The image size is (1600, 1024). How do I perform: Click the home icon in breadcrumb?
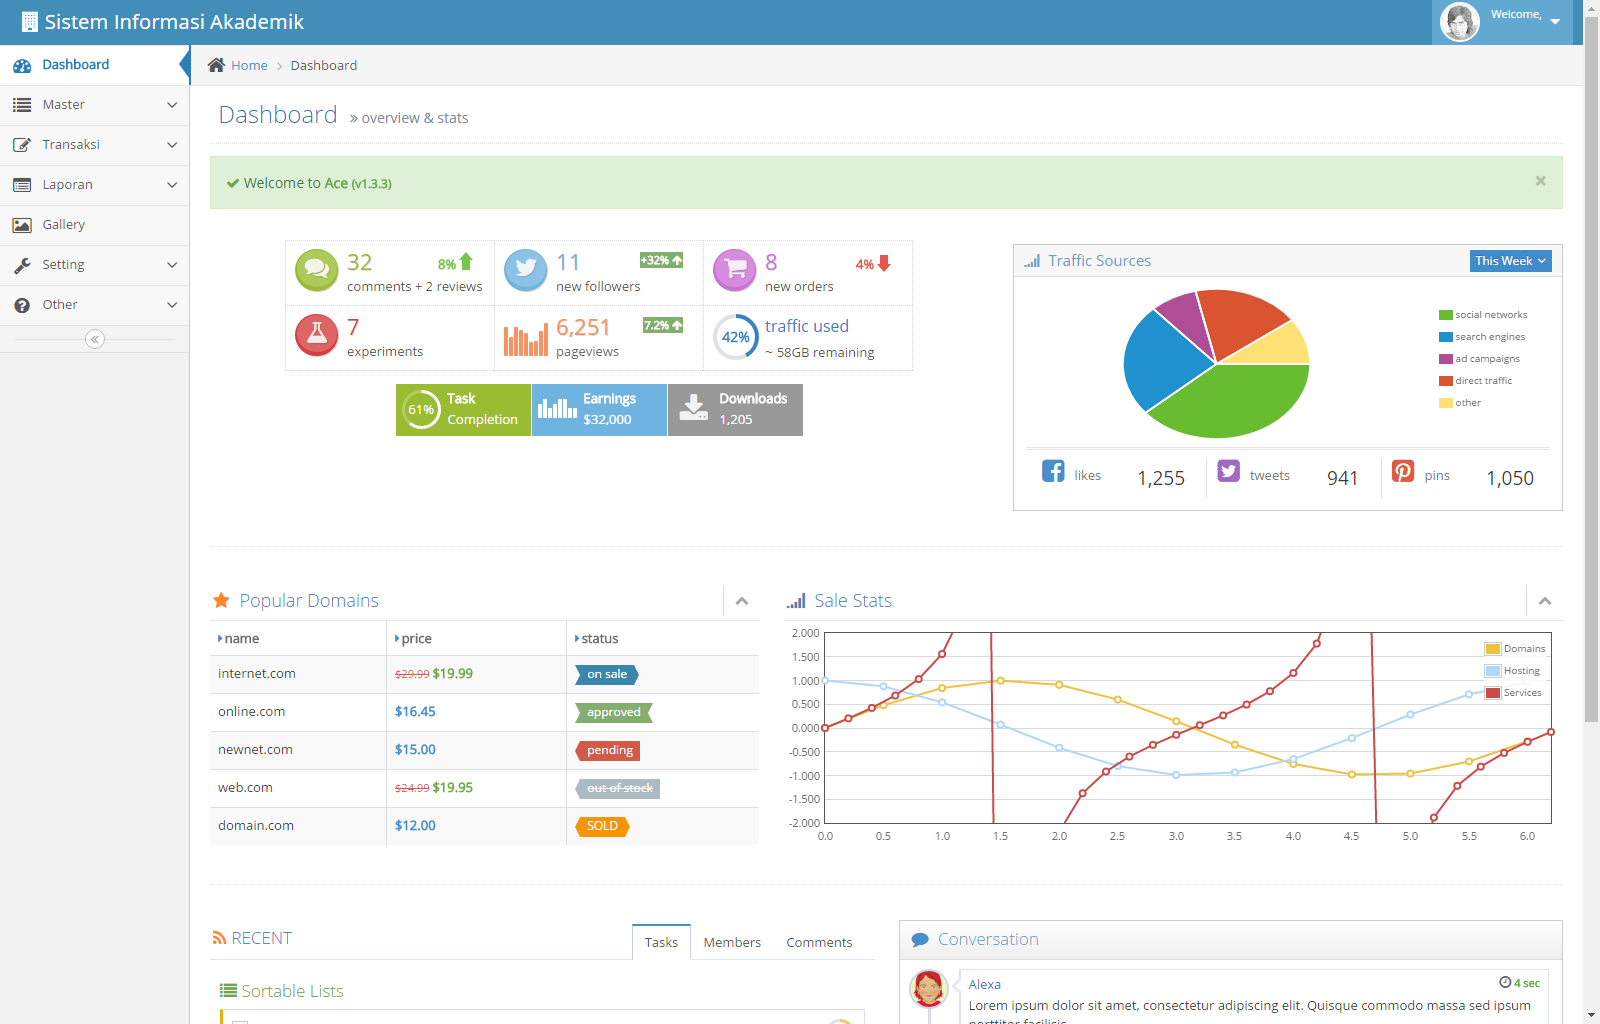[216, 65]
